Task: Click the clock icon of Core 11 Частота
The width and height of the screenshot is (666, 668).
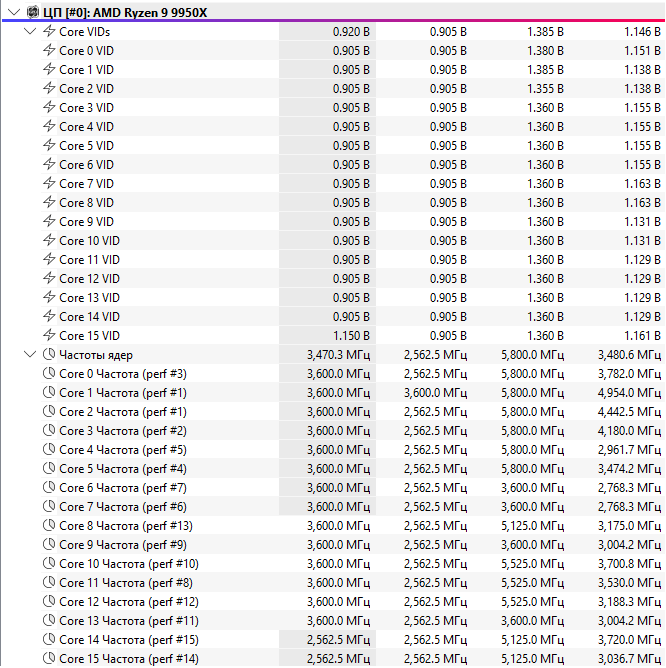Action: point(49,582)
